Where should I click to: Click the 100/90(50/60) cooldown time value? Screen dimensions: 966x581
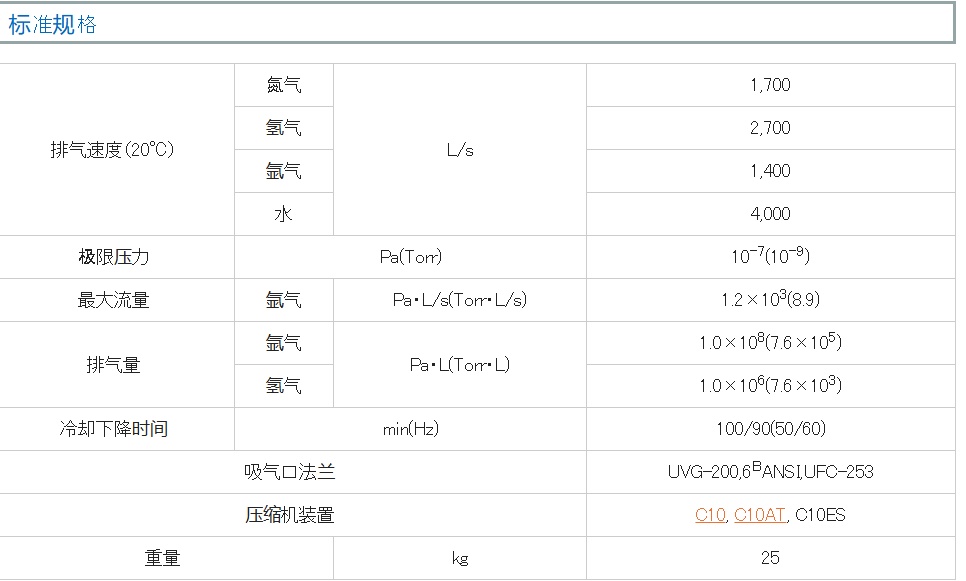click(x=770, y=429)
